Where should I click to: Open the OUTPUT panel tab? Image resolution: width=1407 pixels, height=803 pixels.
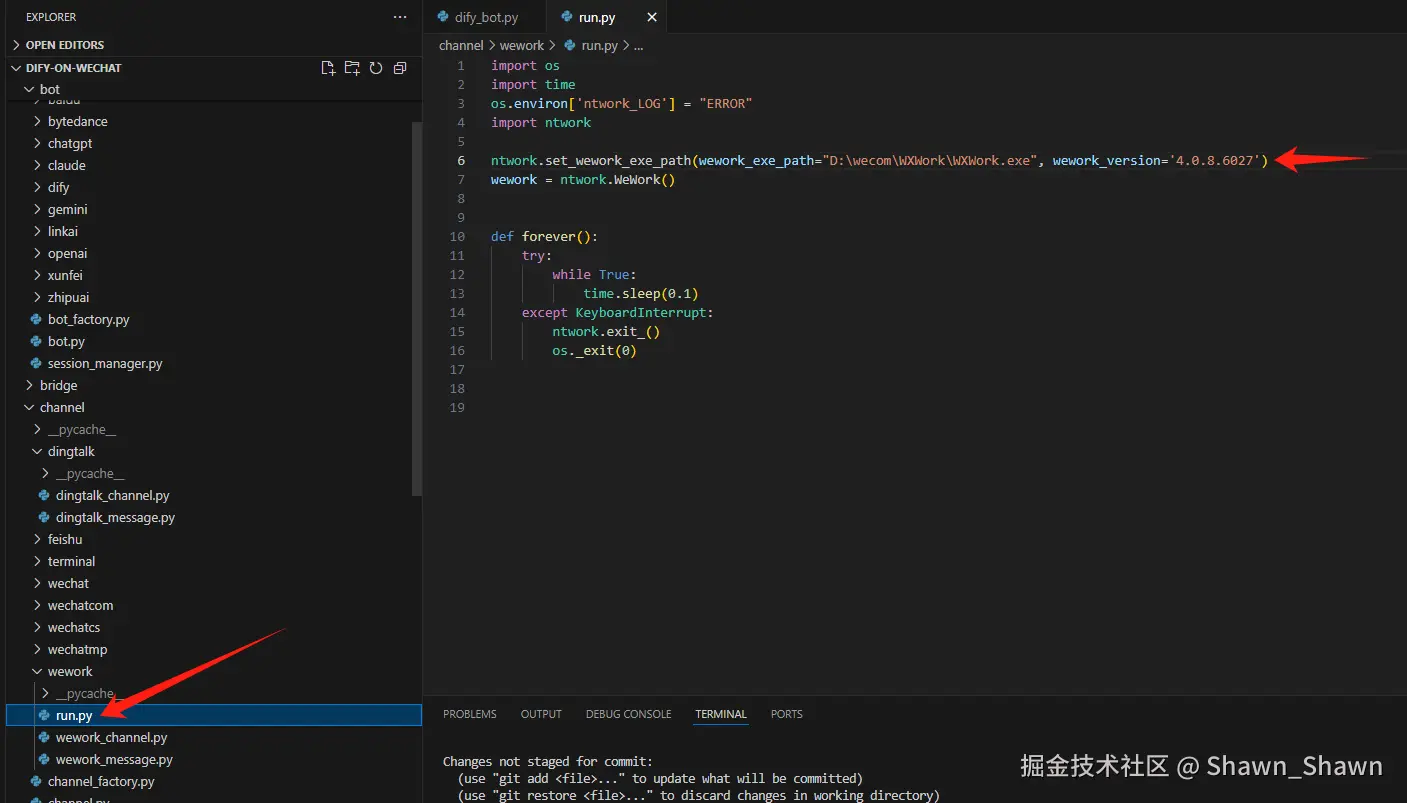[541, 714]
